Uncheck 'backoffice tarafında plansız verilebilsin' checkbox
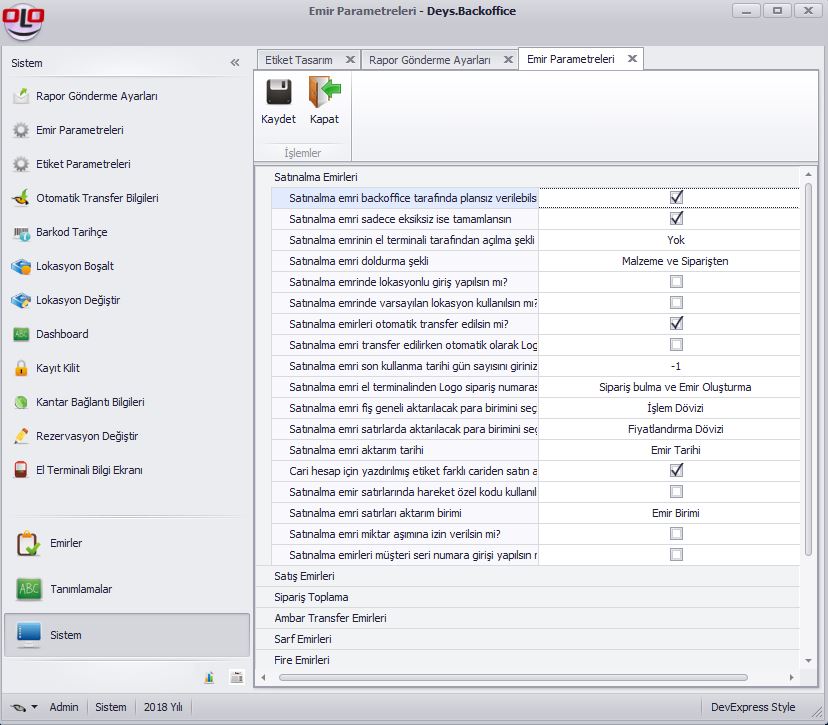Image resolution: width=828 pixels, height=725 pixels. 676,197
